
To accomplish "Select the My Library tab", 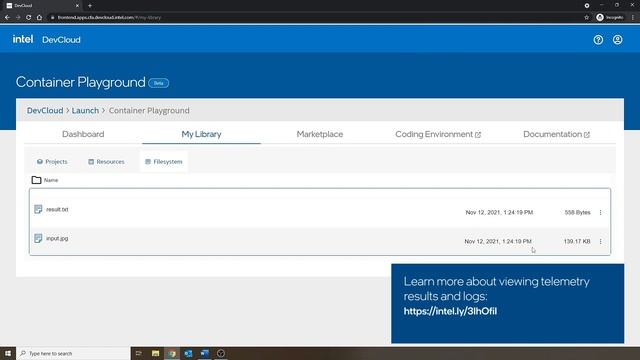I will click(x=201, y=134).
